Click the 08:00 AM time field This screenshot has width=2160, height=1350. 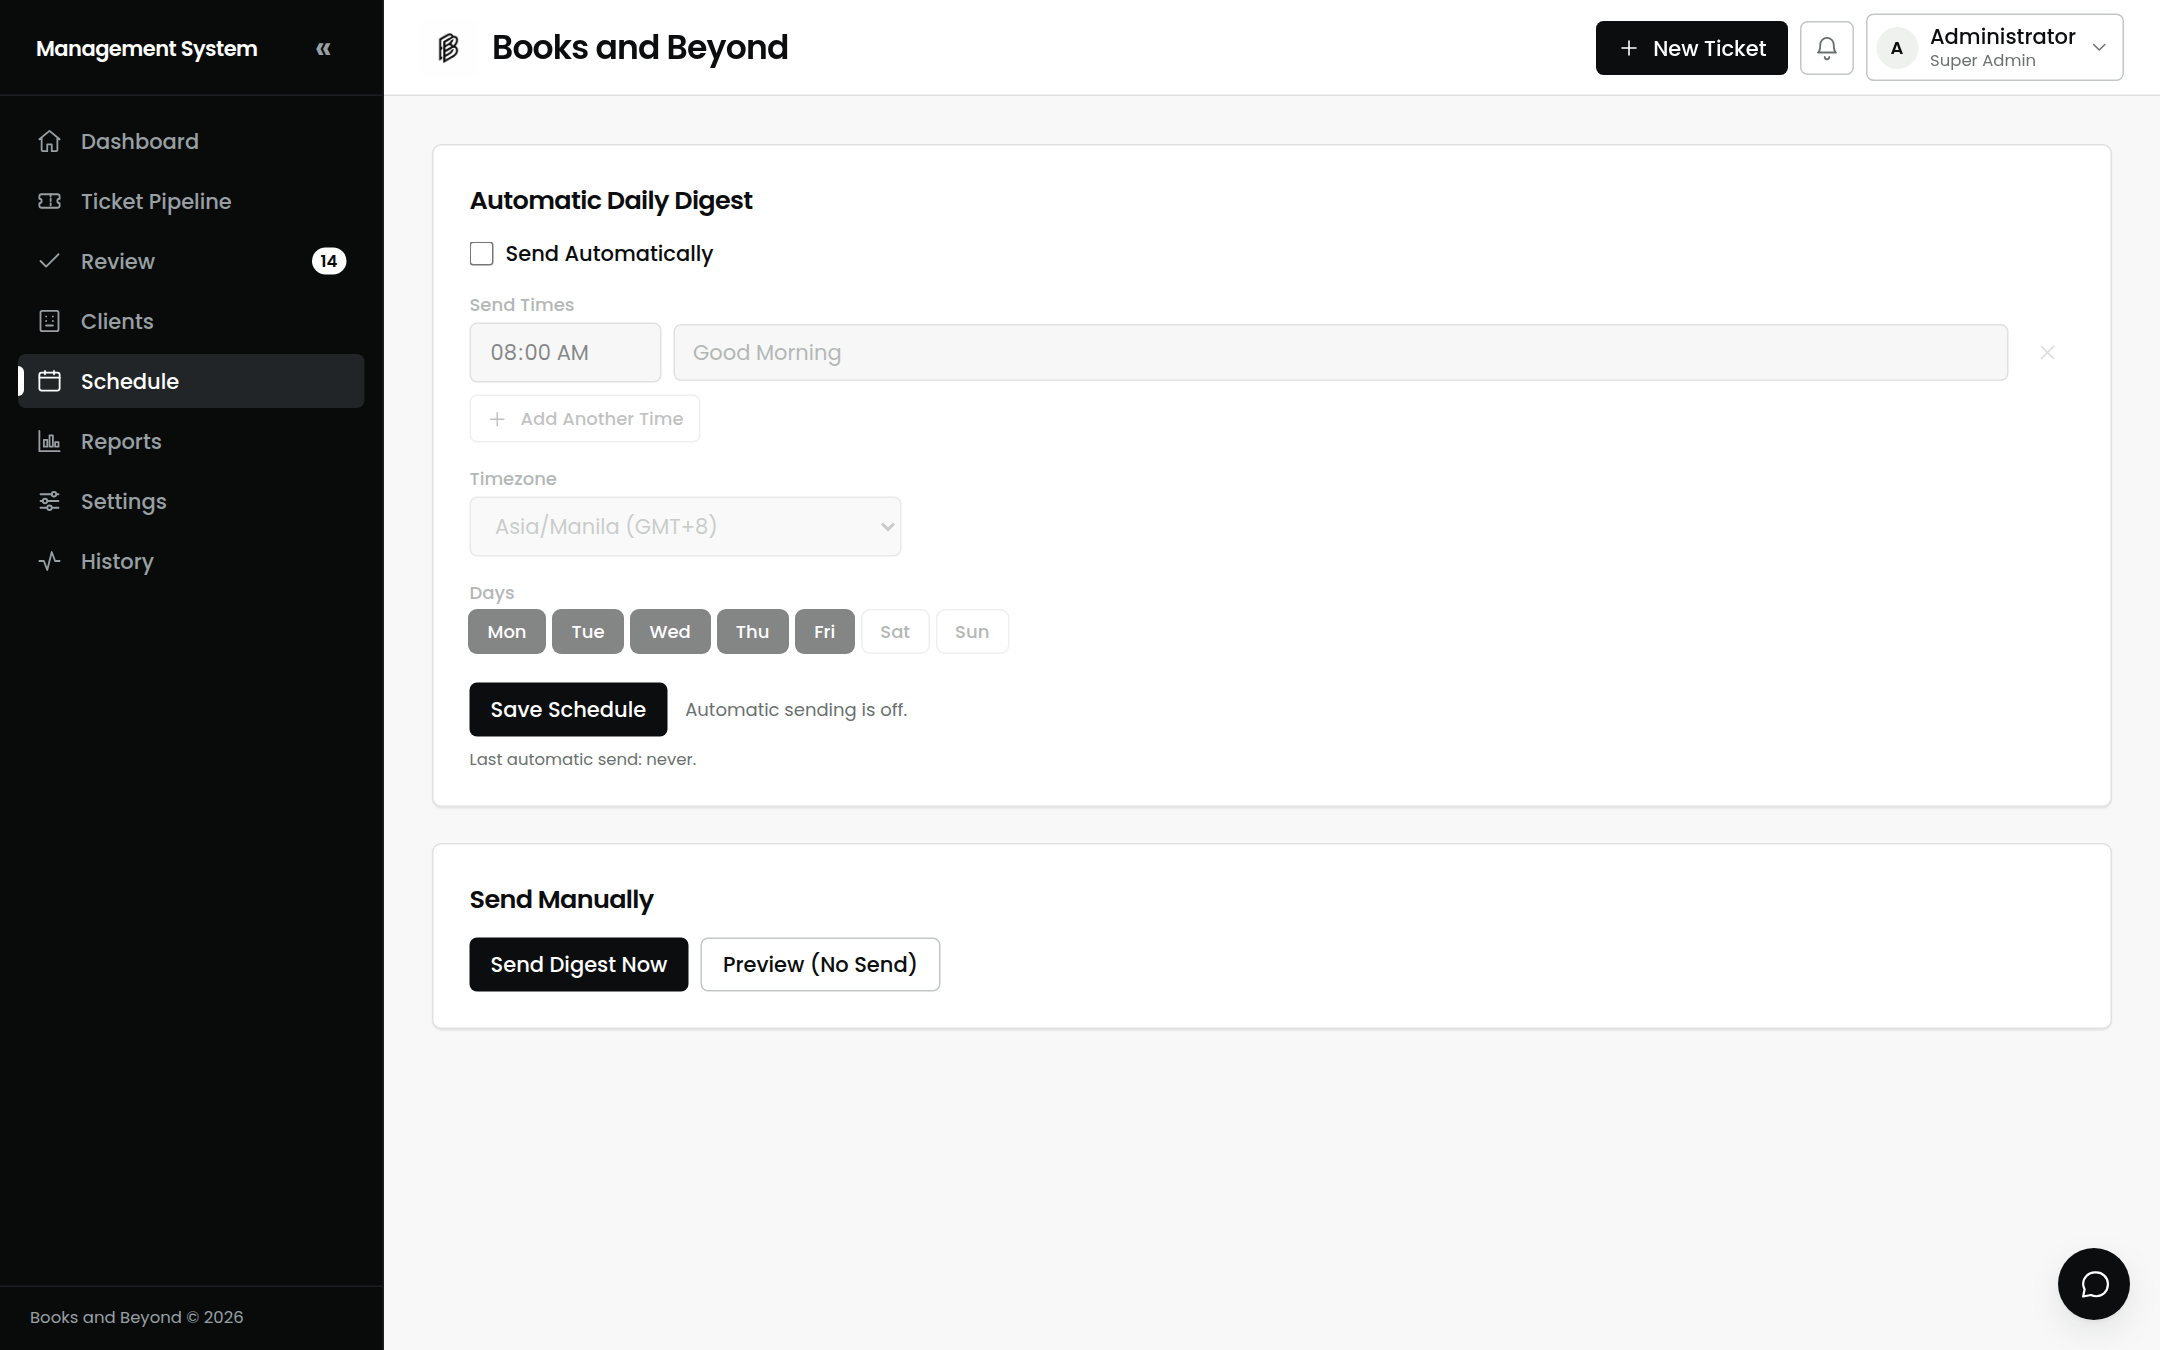(x=565, y=352)
